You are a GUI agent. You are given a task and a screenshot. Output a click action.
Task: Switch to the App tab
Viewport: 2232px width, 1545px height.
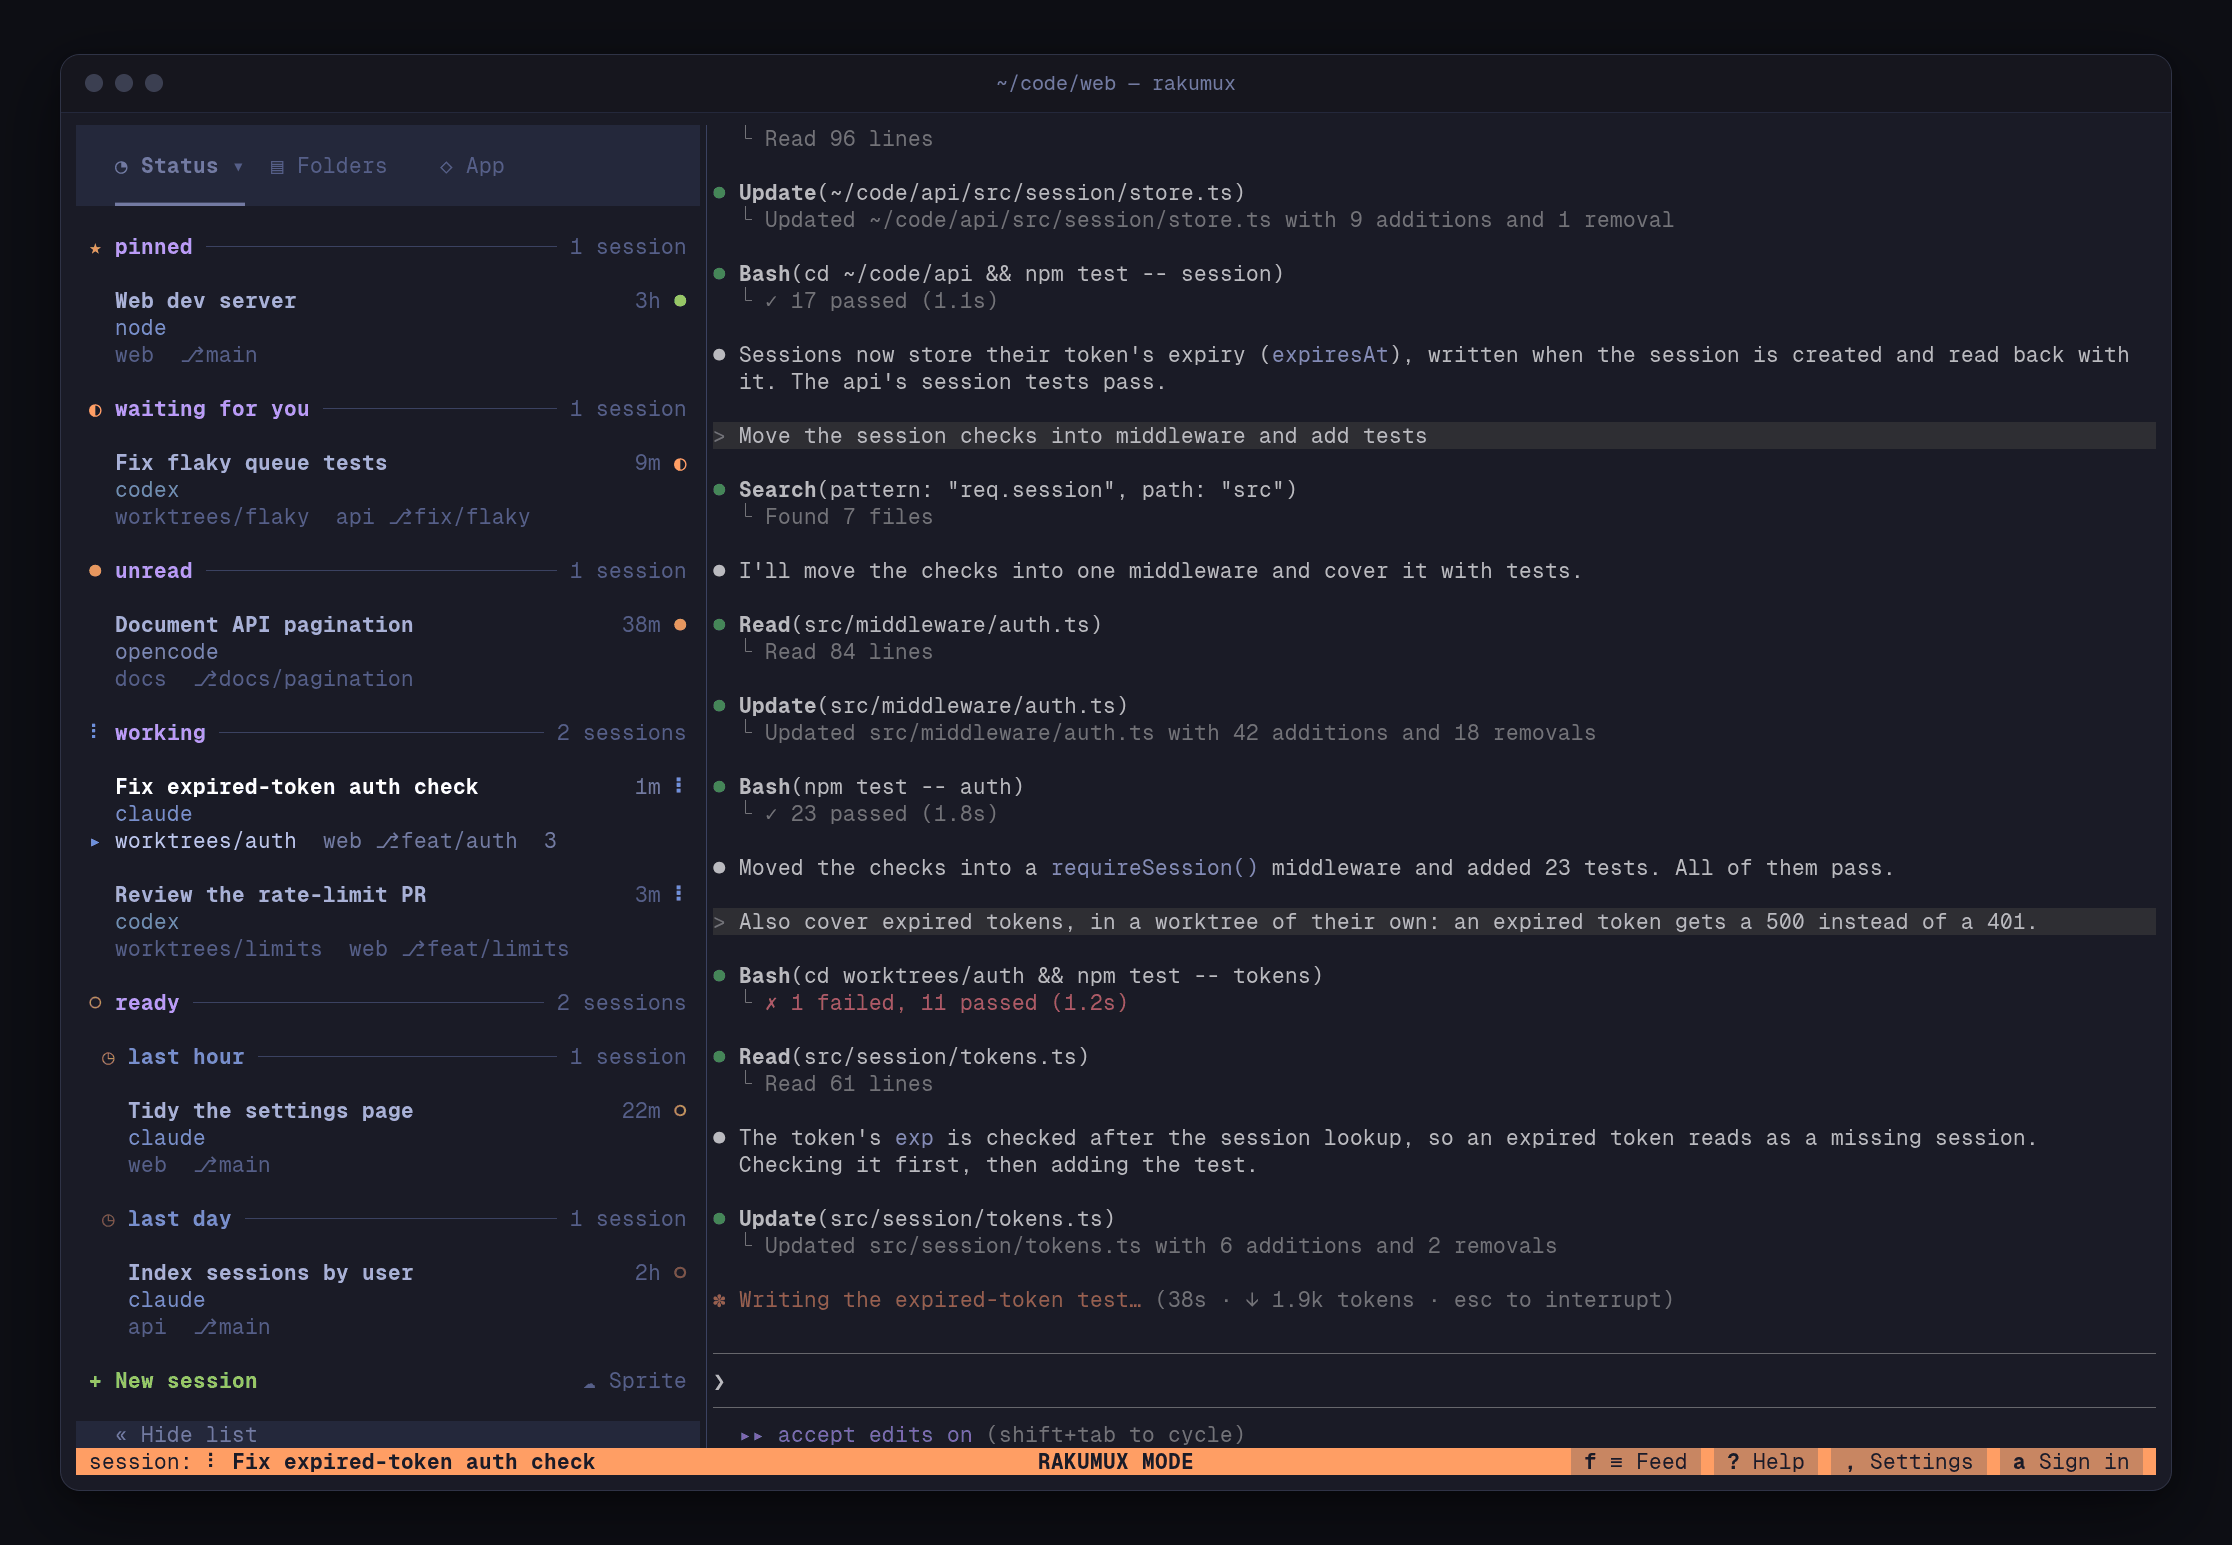[x=472, y=166]
